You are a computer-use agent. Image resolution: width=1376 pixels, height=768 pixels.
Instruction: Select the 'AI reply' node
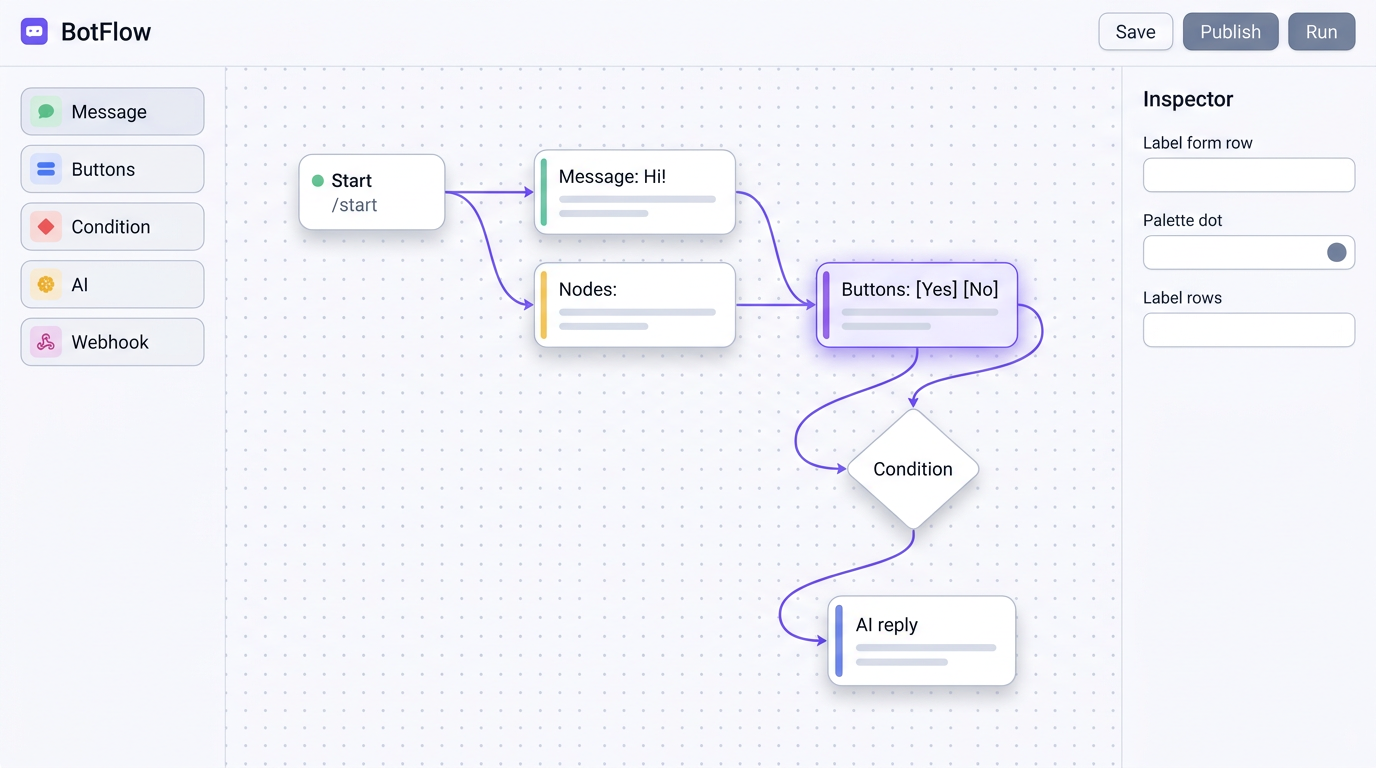pos(922,641)
